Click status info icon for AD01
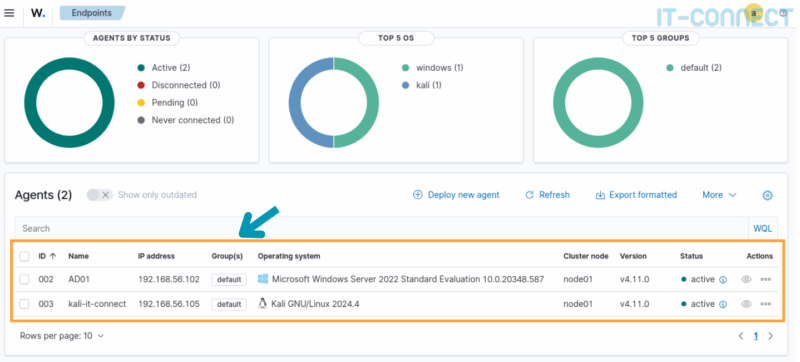The width and height of the screenshot is (800, 362). point(722,279)
